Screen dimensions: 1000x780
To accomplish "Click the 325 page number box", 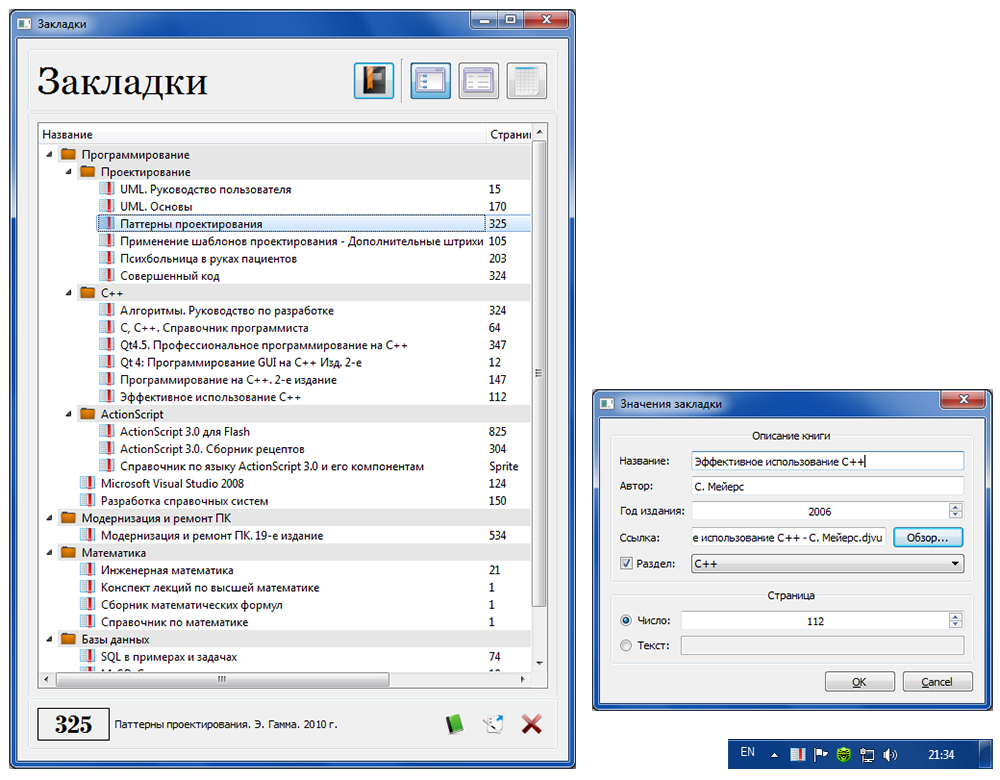I will (73, 724).
